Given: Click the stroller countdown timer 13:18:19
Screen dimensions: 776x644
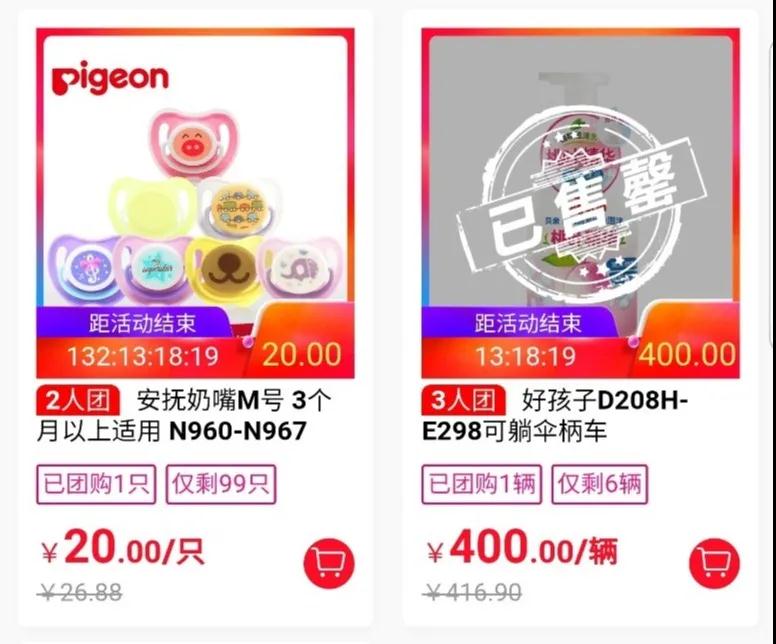Looking at the screenshot, I should pos(526,356).
